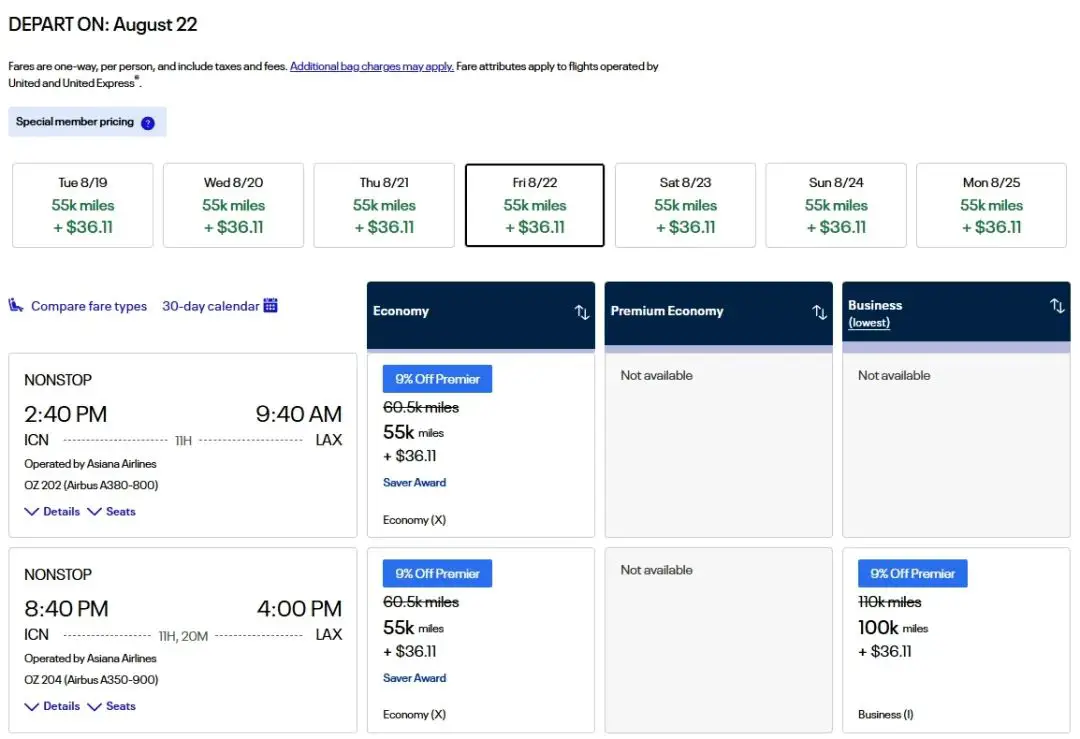This screenshot has width=1080, height=739.
Task: Select the Sat 8/23 date tab
Action: coord(685,205)
